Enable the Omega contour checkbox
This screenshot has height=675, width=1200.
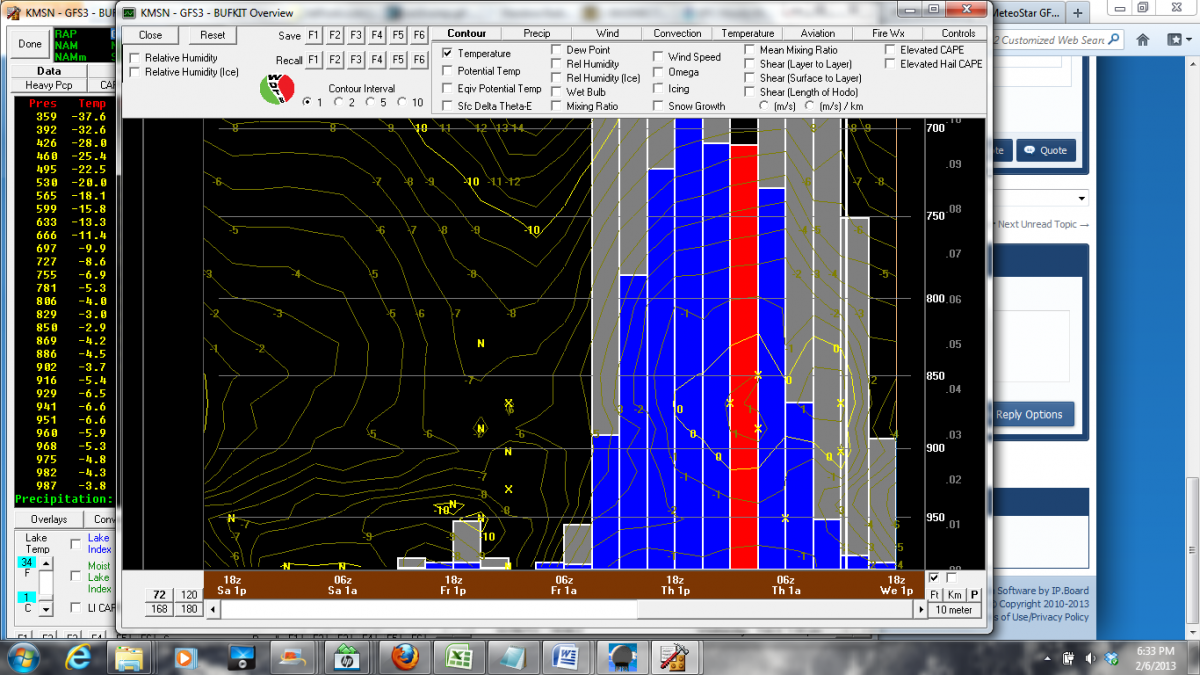click(x=659, y=73)
